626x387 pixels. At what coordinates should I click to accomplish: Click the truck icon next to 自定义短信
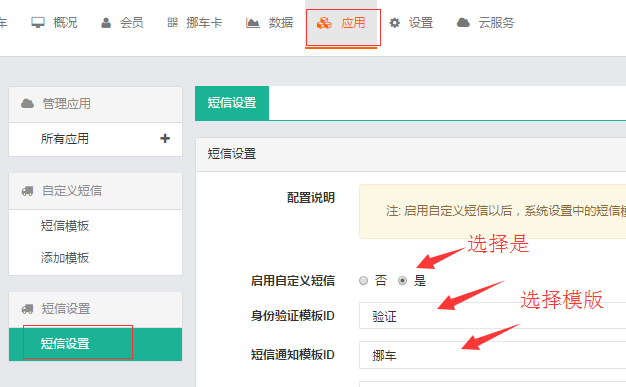coord(28,191)
